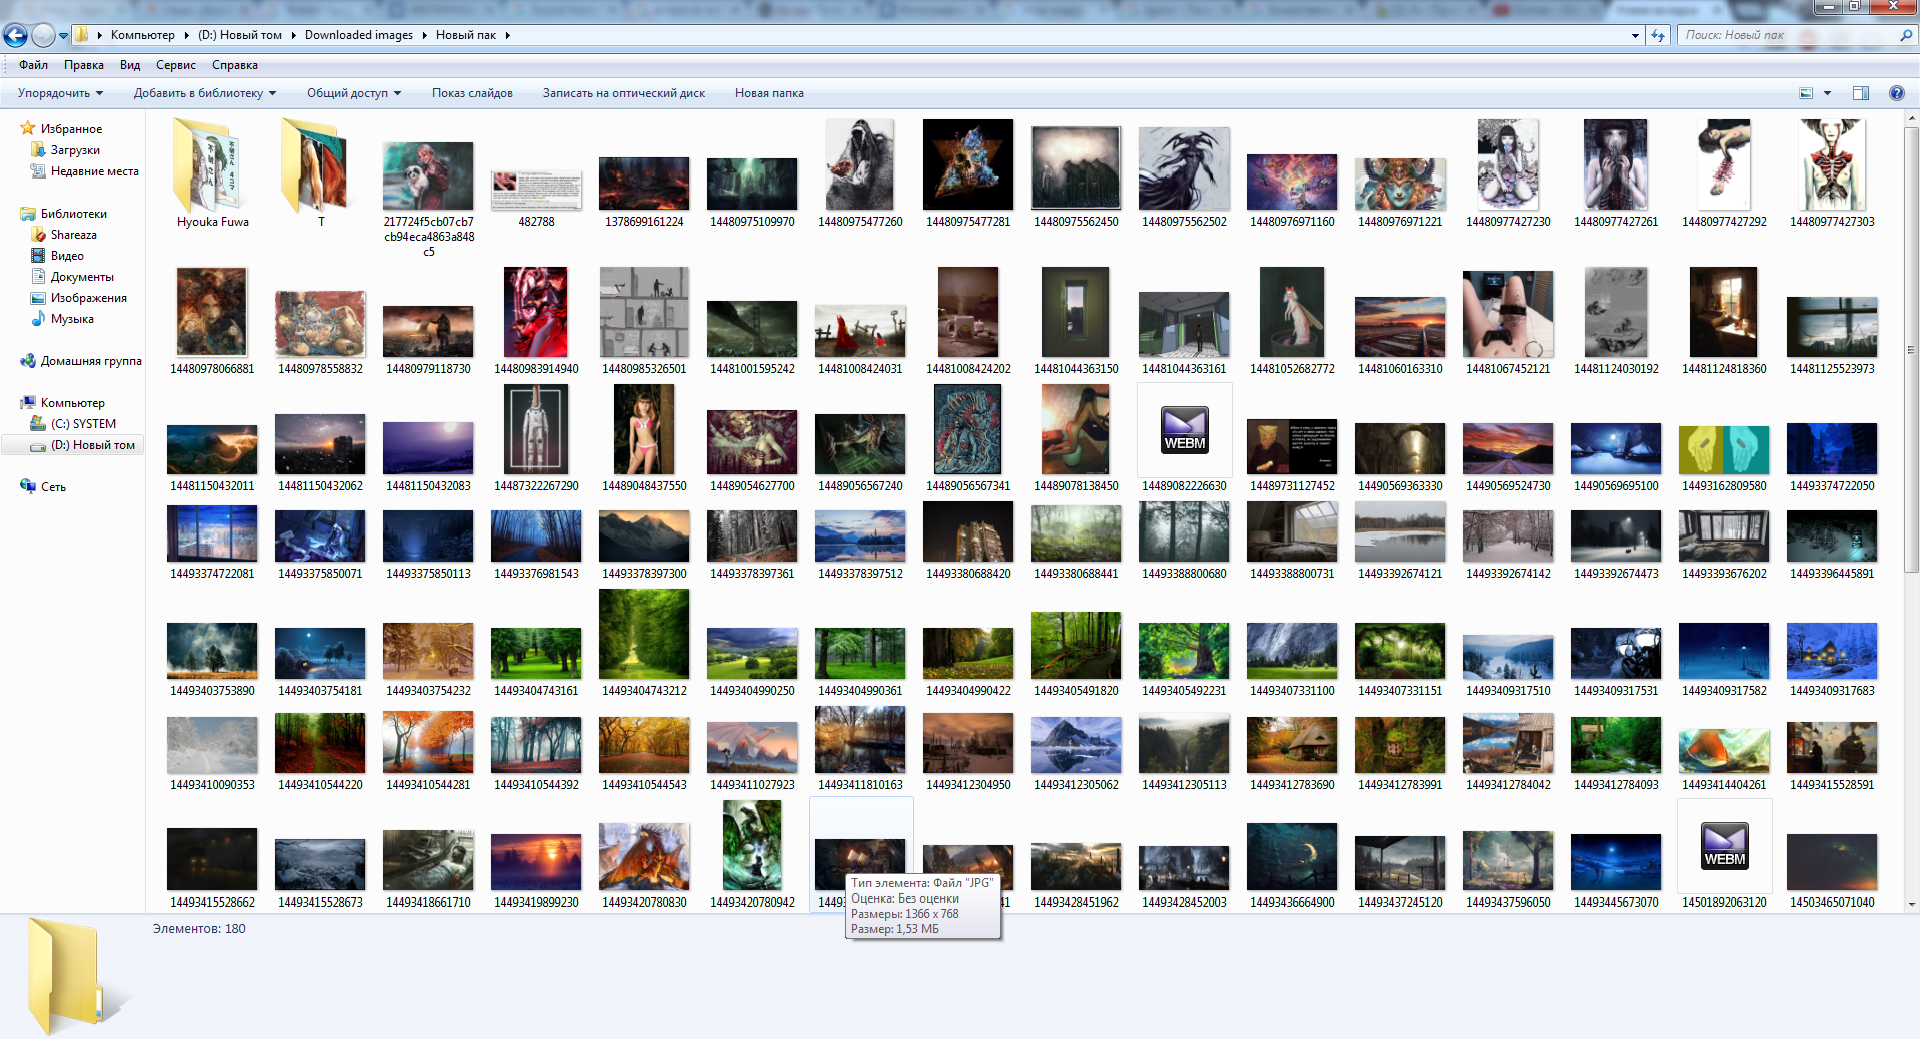Open the Вид menu

(130, 65)
